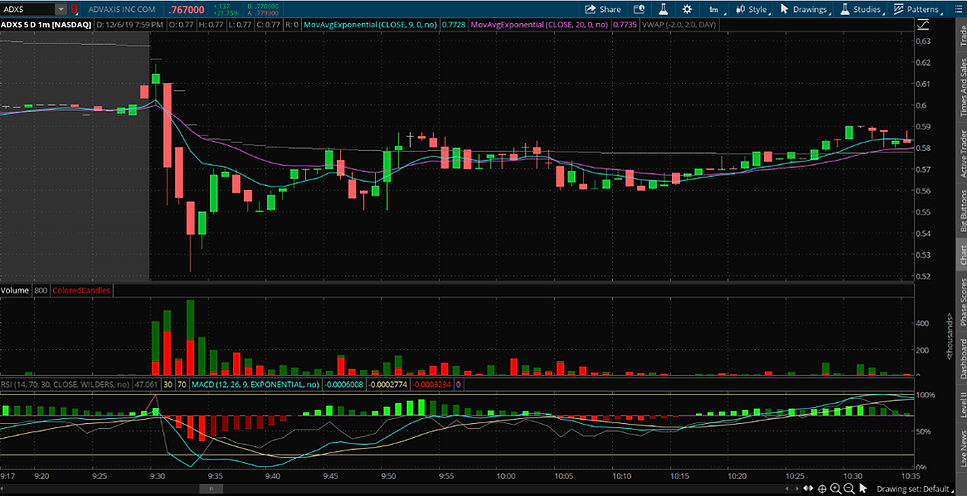Click the Share button
Image resolution: width=967 pixels, height=496 pixels.
pyautogui.click(x=603, y=9)
